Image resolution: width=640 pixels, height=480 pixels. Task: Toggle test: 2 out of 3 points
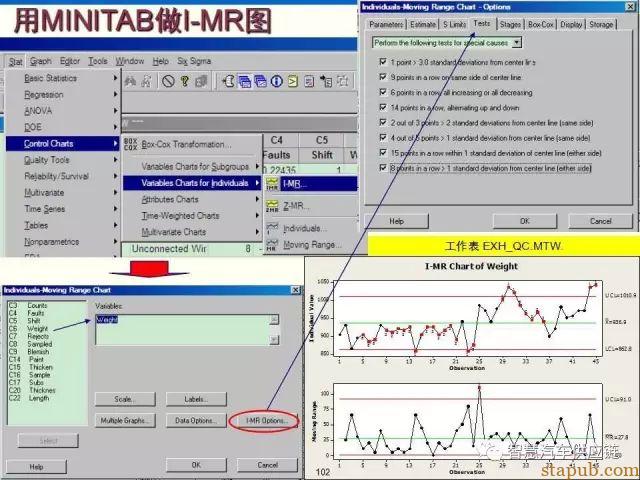coord(383,122)
